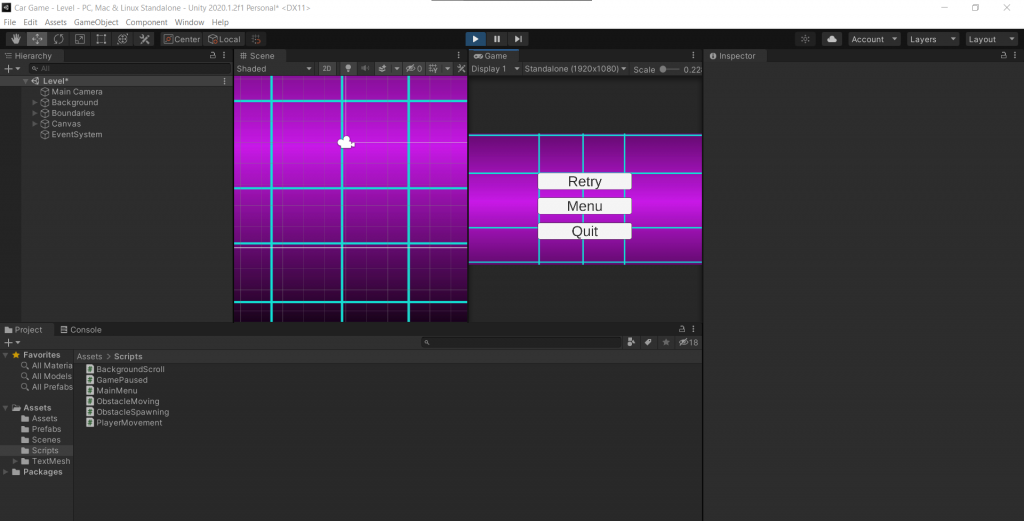Select the Rect tool

point(101,39)
